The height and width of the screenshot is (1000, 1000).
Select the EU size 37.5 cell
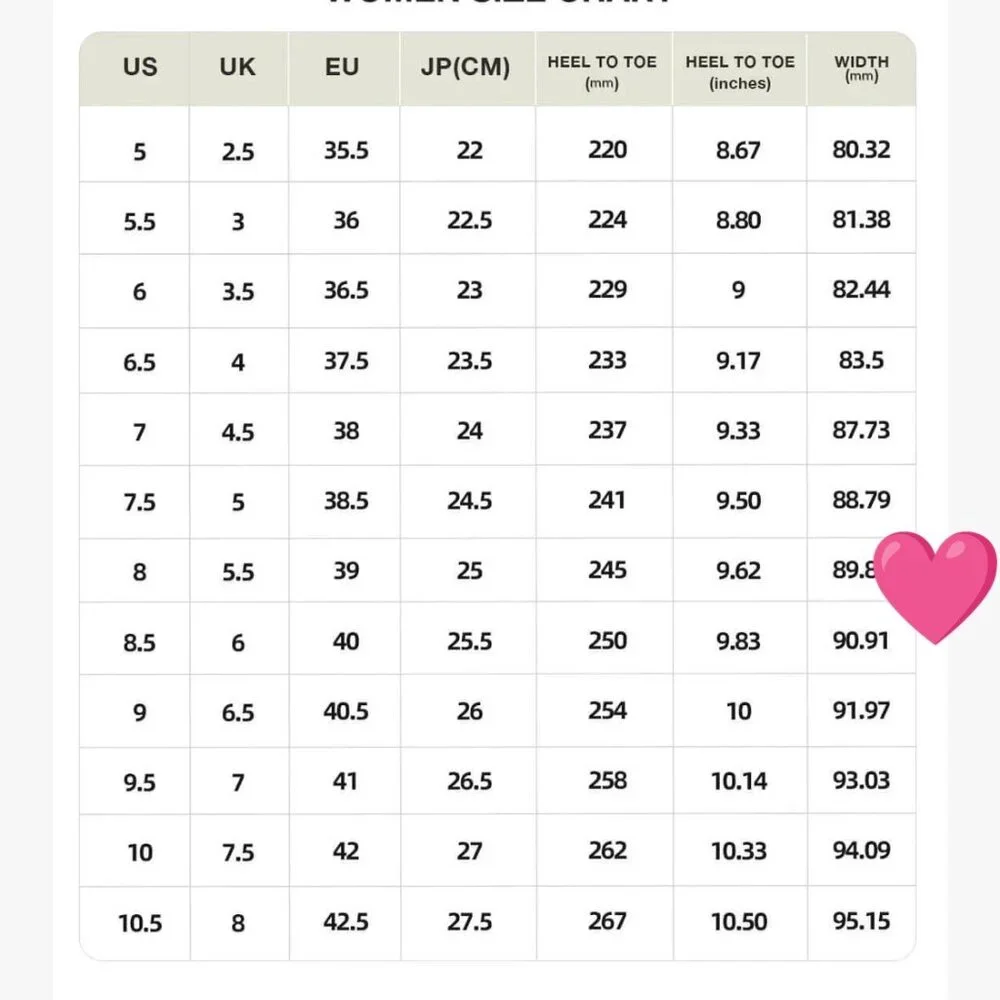[x=346, y=361]
